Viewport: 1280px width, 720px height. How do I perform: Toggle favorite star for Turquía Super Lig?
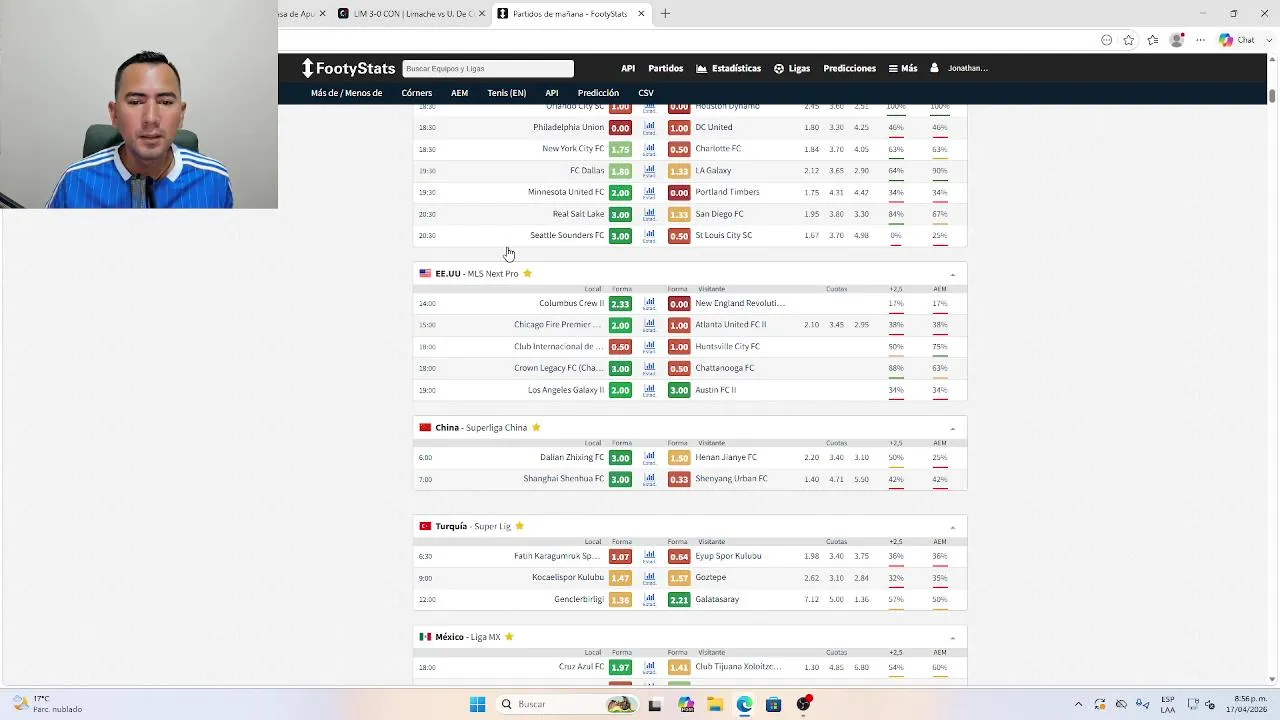(x=519, y=526)
